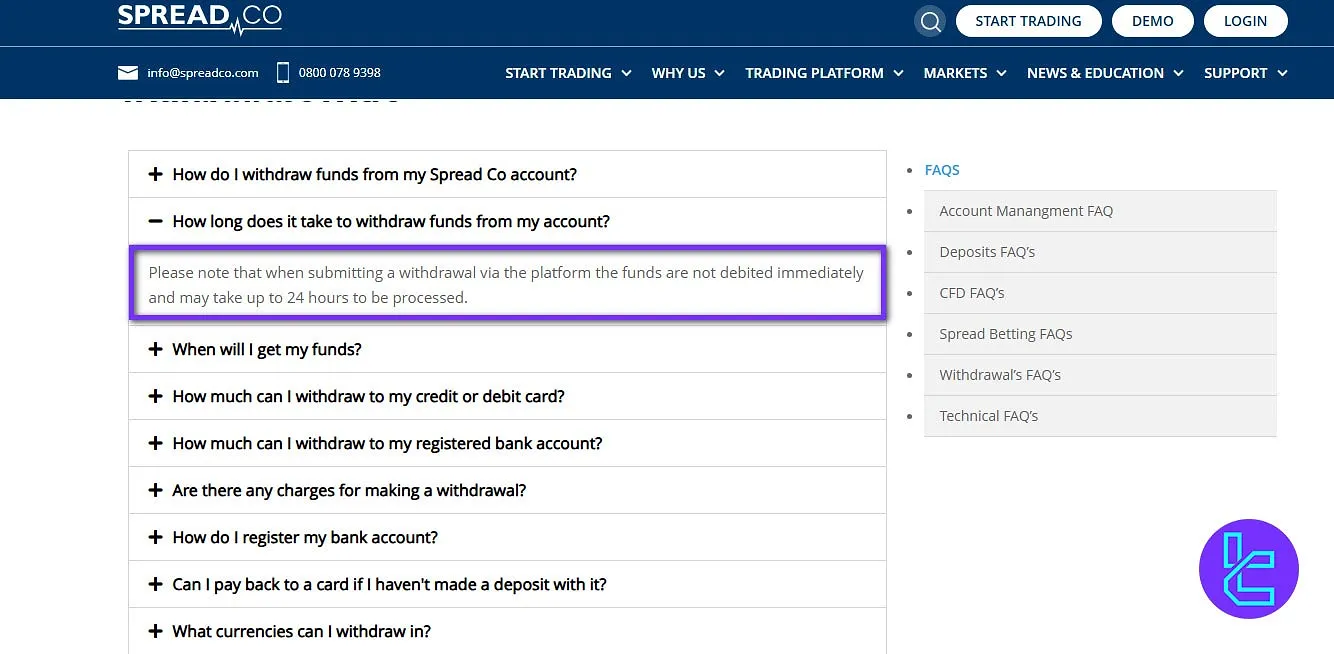Open the TRADING PLATFORM dropdown
This screenshot has width=1334, height=654.
823,72
